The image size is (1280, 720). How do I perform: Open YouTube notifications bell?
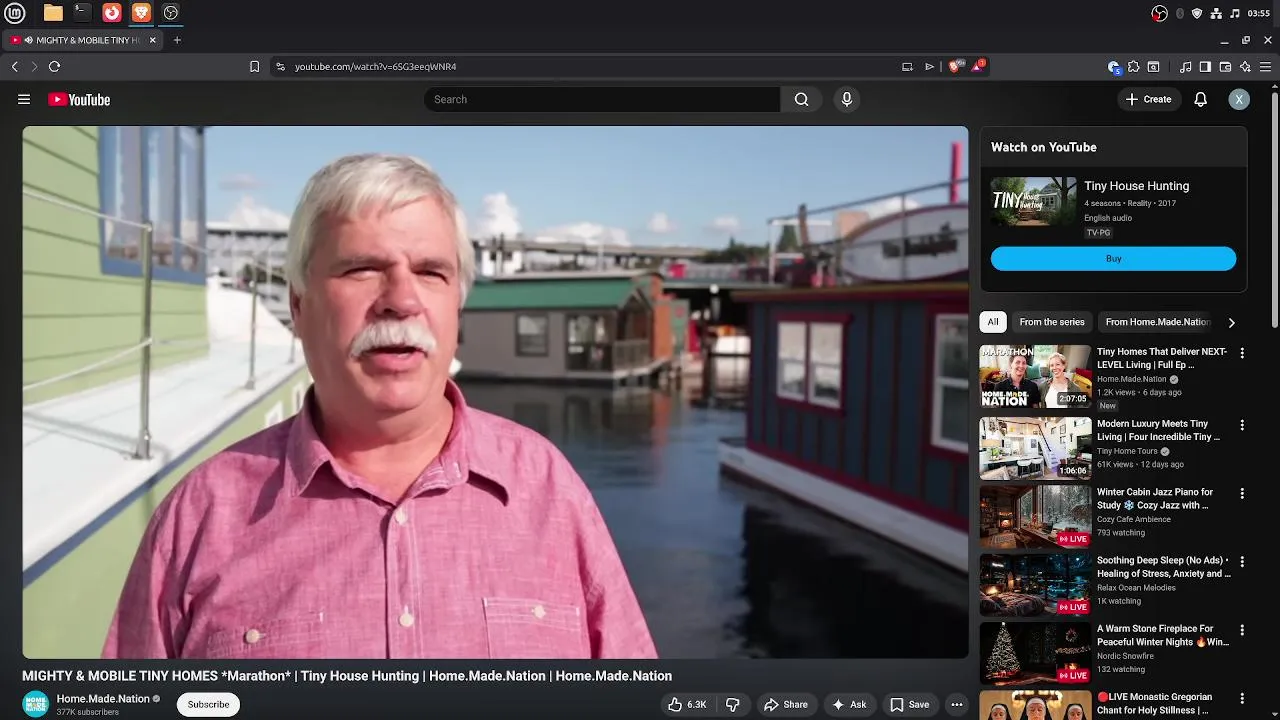pos(1201,99)
